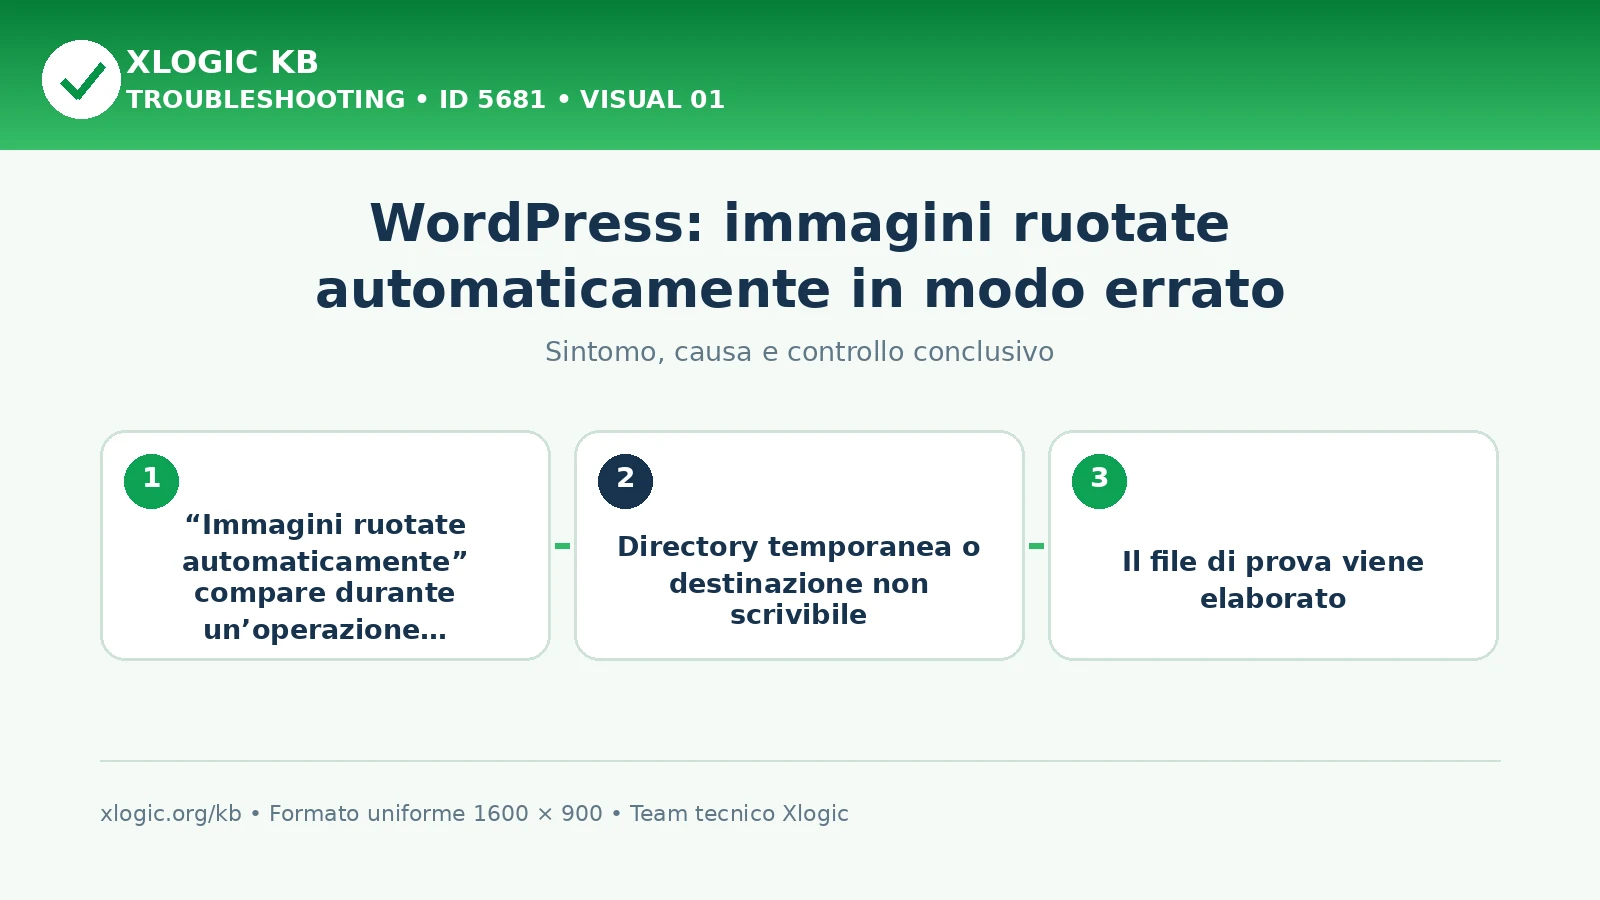Click the green step 1 number badge
Screen dimensions: 1600x900
(151, 481)
